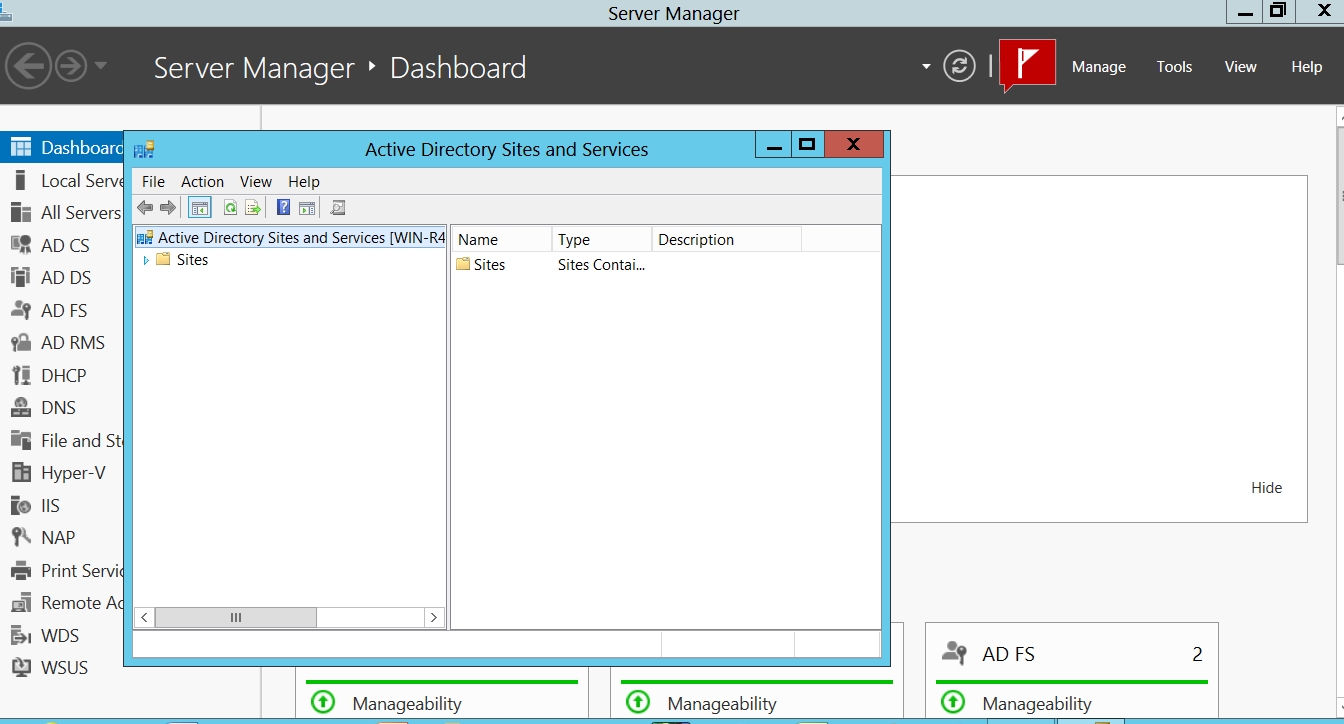Sort list by Description column header
This screenshot has width=1344, height=724.
726,240
